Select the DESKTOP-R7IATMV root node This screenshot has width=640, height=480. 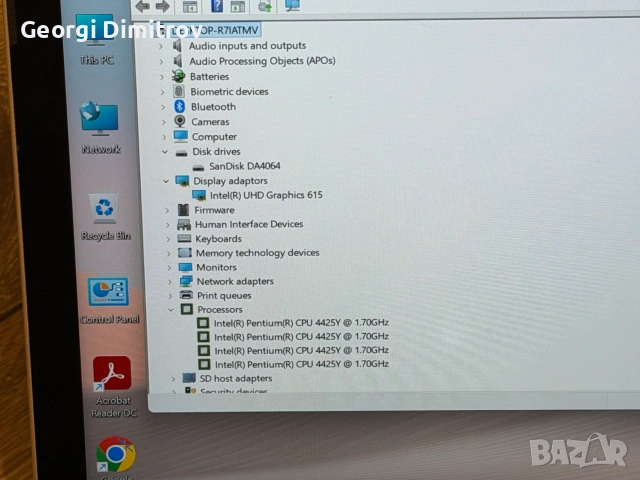215,30
